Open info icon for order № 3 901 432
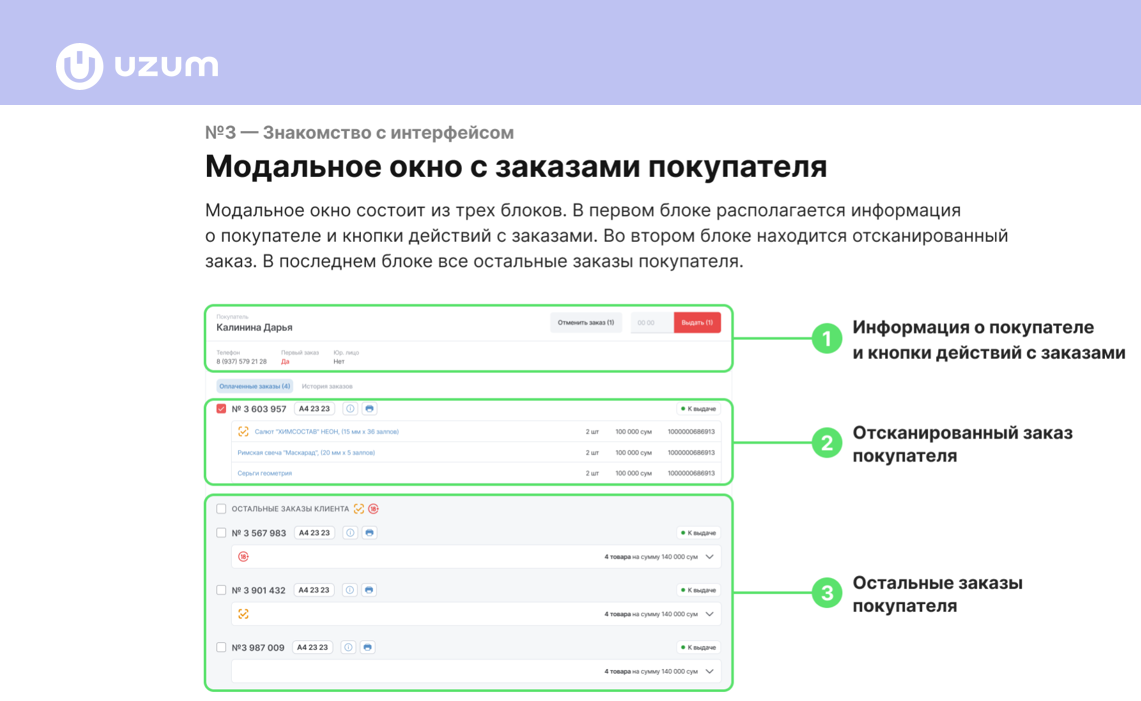The image size is (1141, 701). [349, 590]
